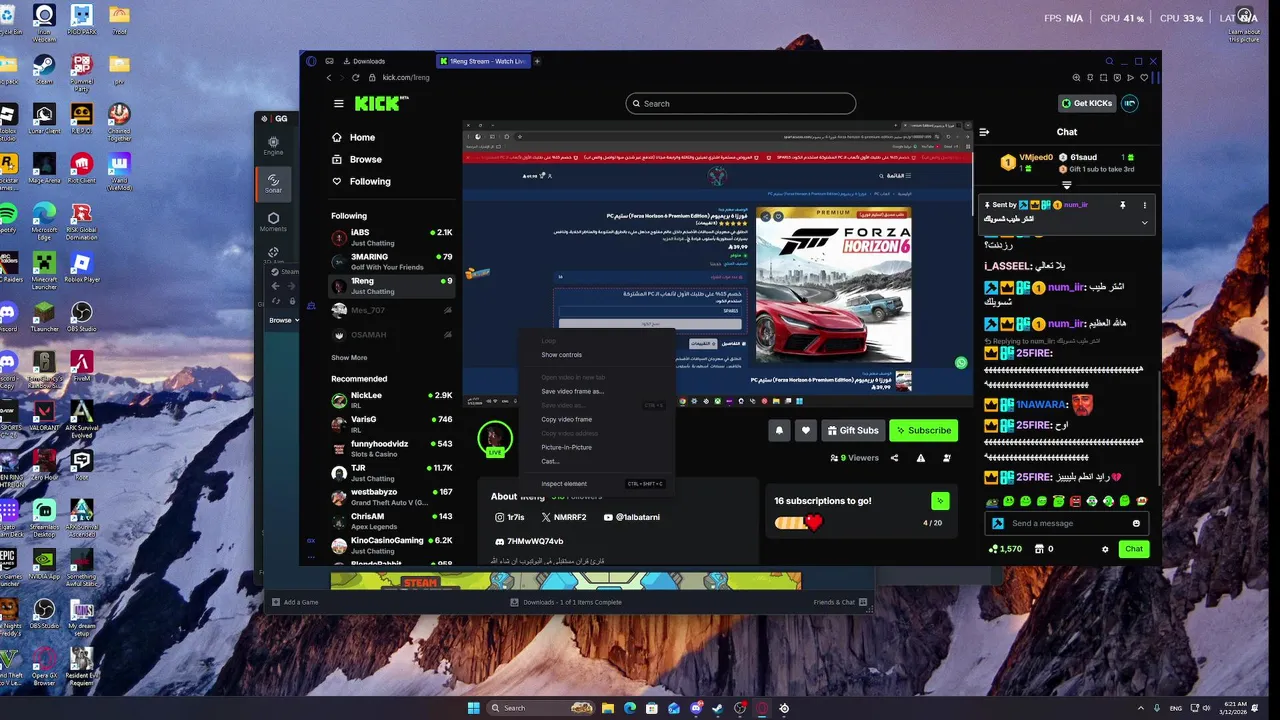Image resolution: width=1280 pixels, height=720 pixels.
Task: Click the share stream icon
Action: 894,458
